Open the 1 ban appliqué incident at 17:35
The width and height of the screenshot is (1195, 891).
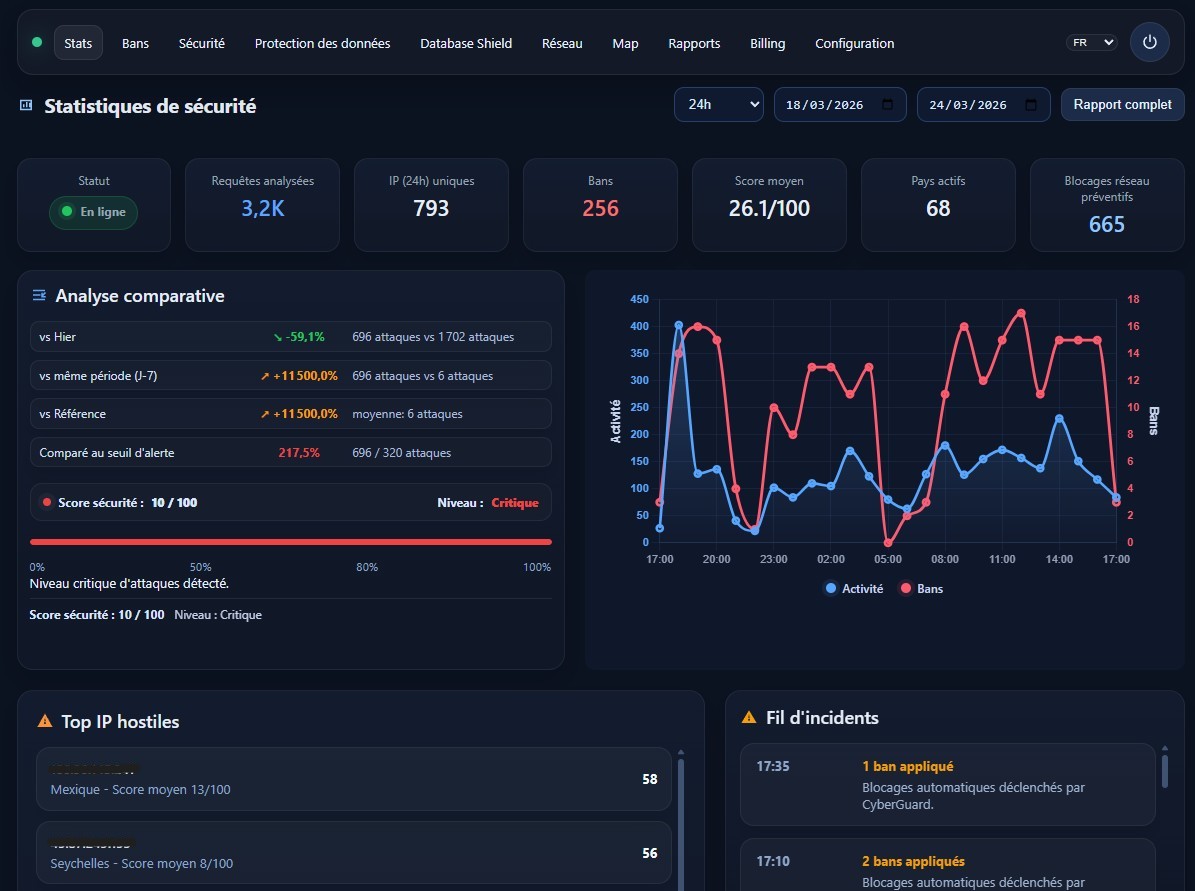coord(947,784)
